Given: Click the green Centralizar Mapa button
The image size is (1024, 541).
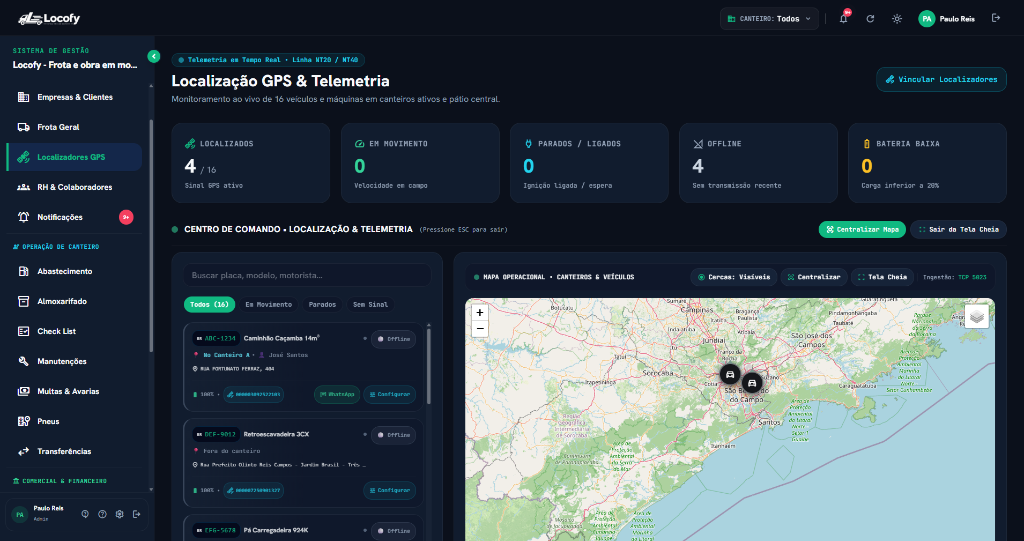Looking at the screenshot, I should click(862, 229).
